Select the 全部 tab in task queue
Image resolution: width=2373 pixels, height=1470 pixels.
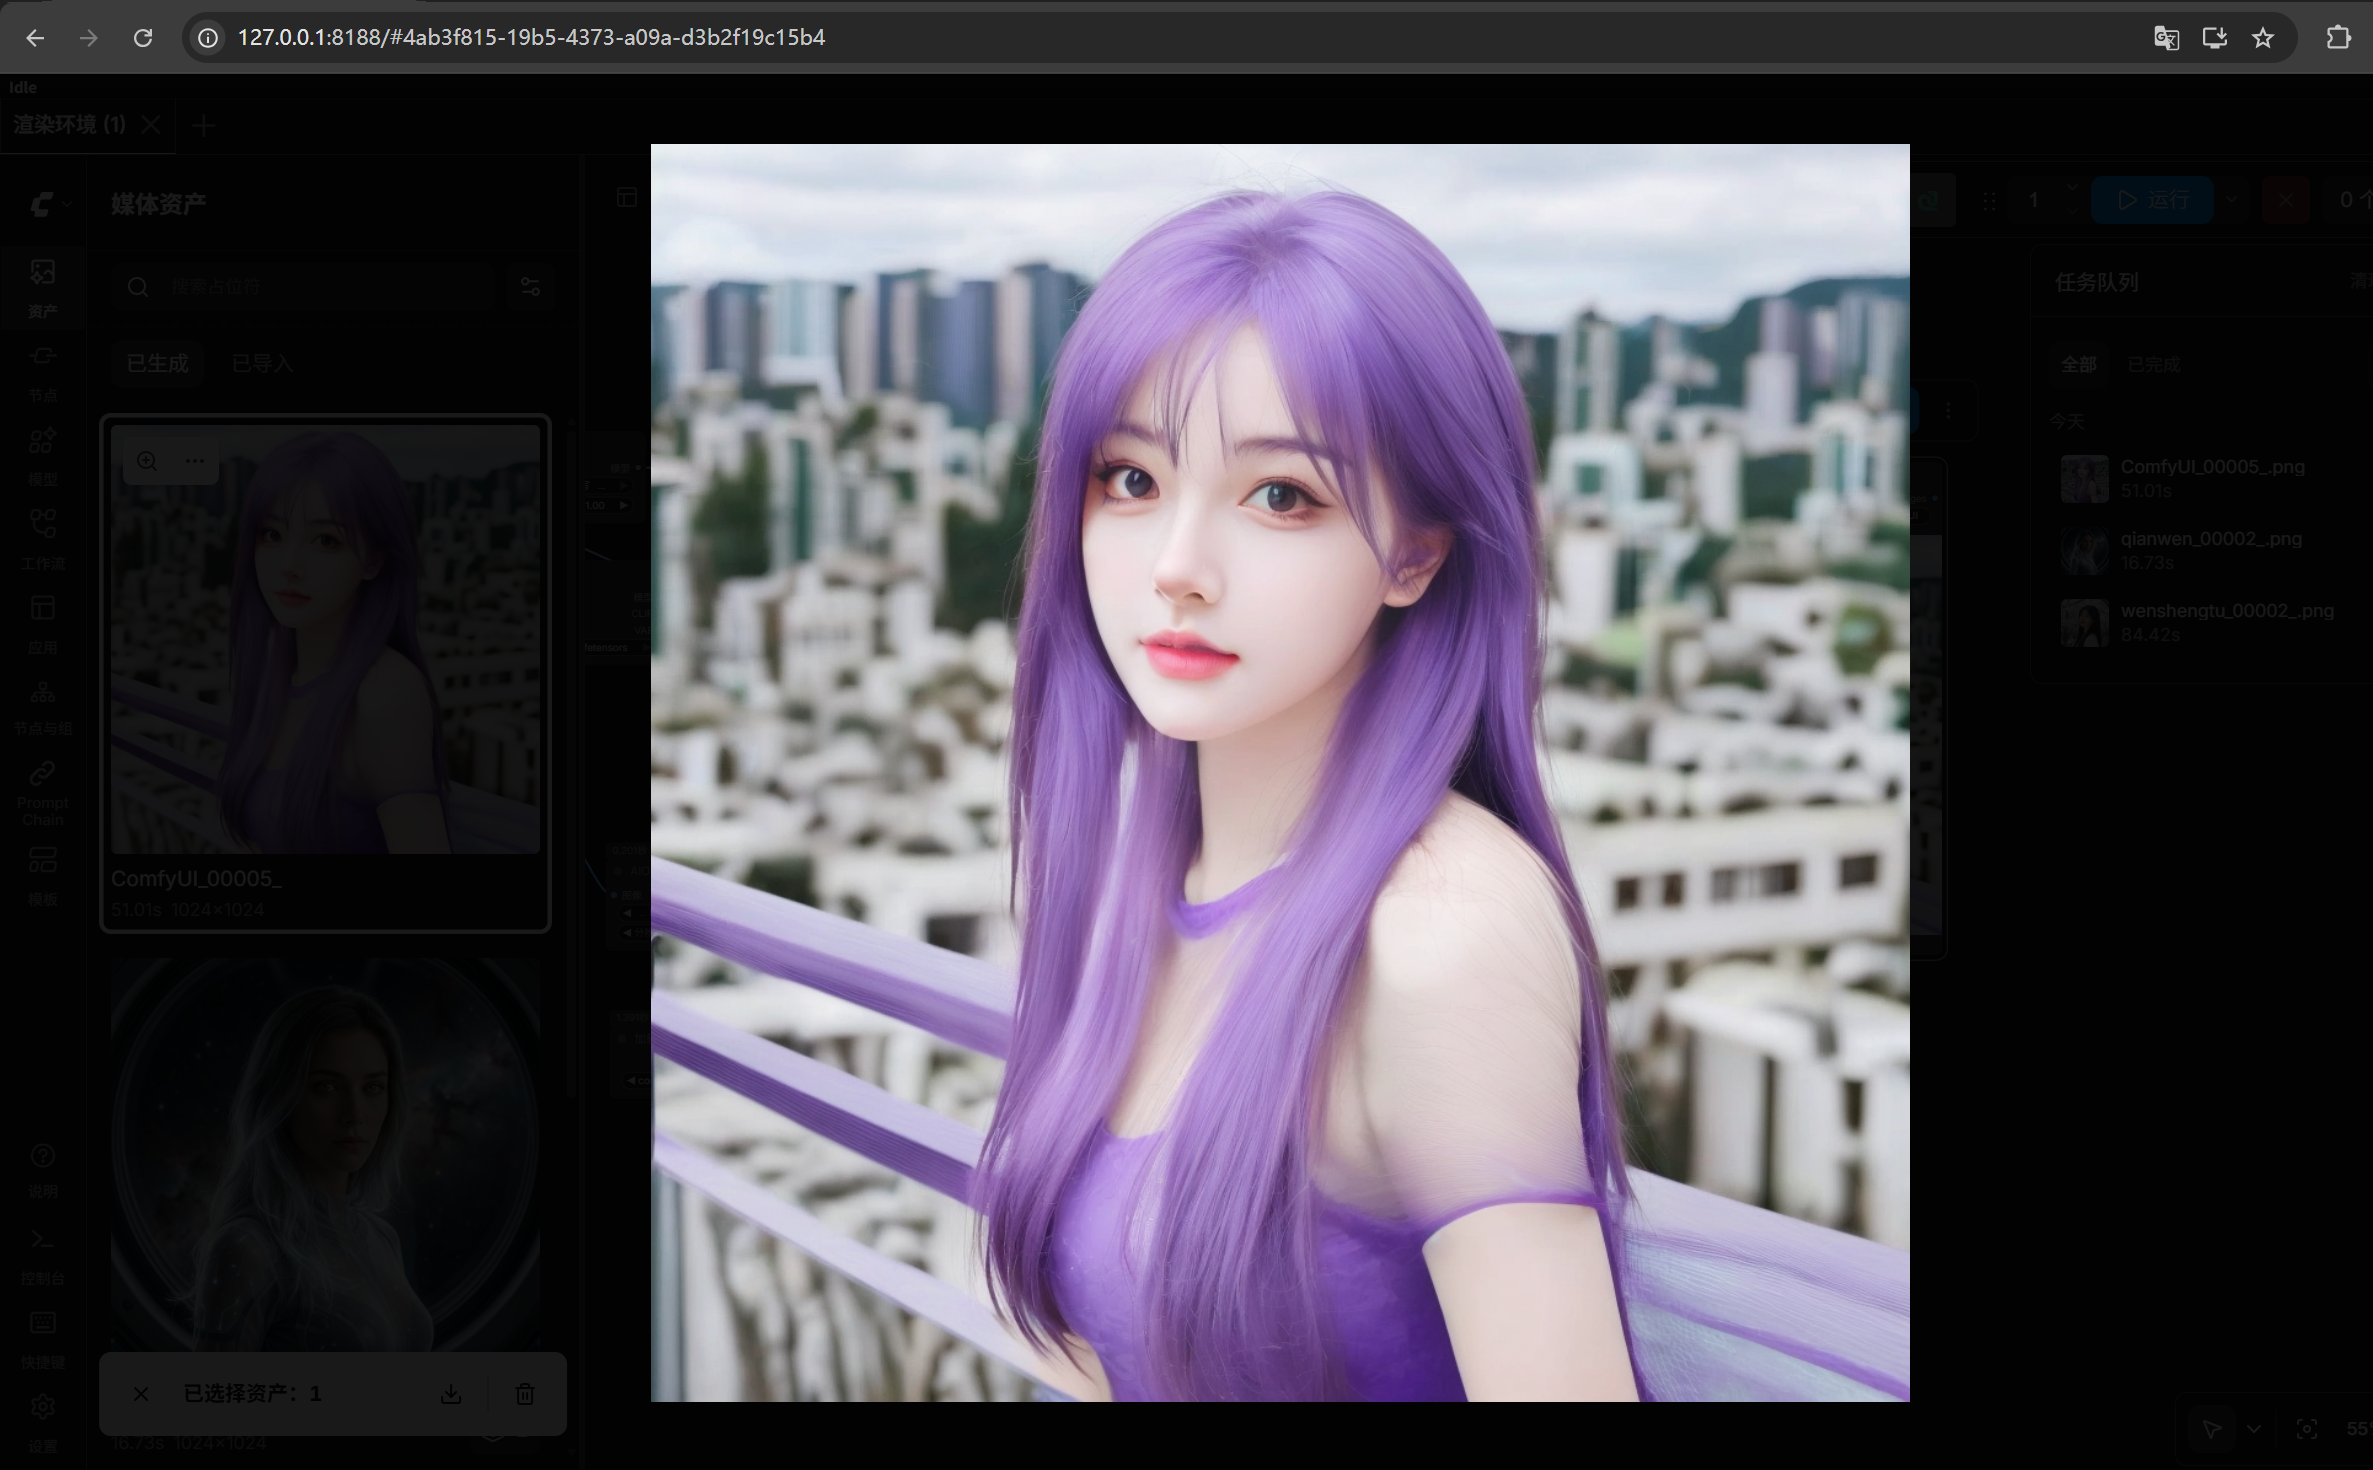coord(2078,364)
